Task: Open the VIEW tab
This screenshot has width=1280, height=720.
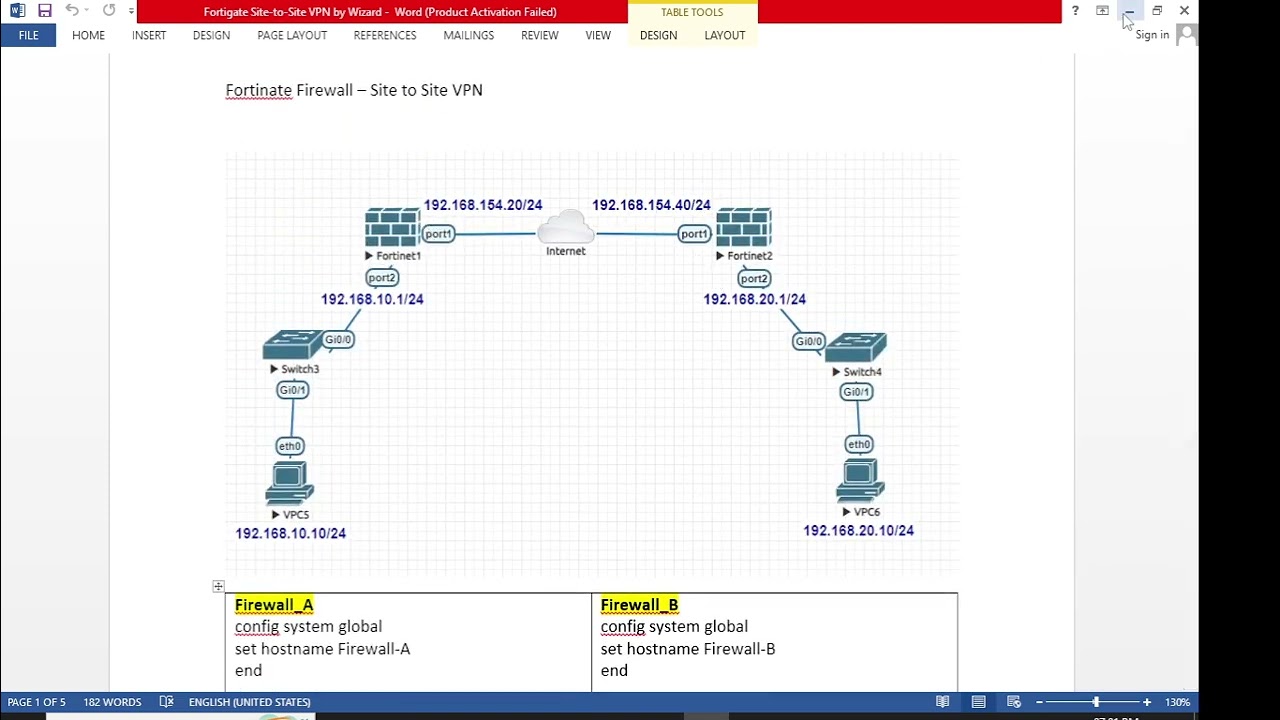Action: coord(598,35)
